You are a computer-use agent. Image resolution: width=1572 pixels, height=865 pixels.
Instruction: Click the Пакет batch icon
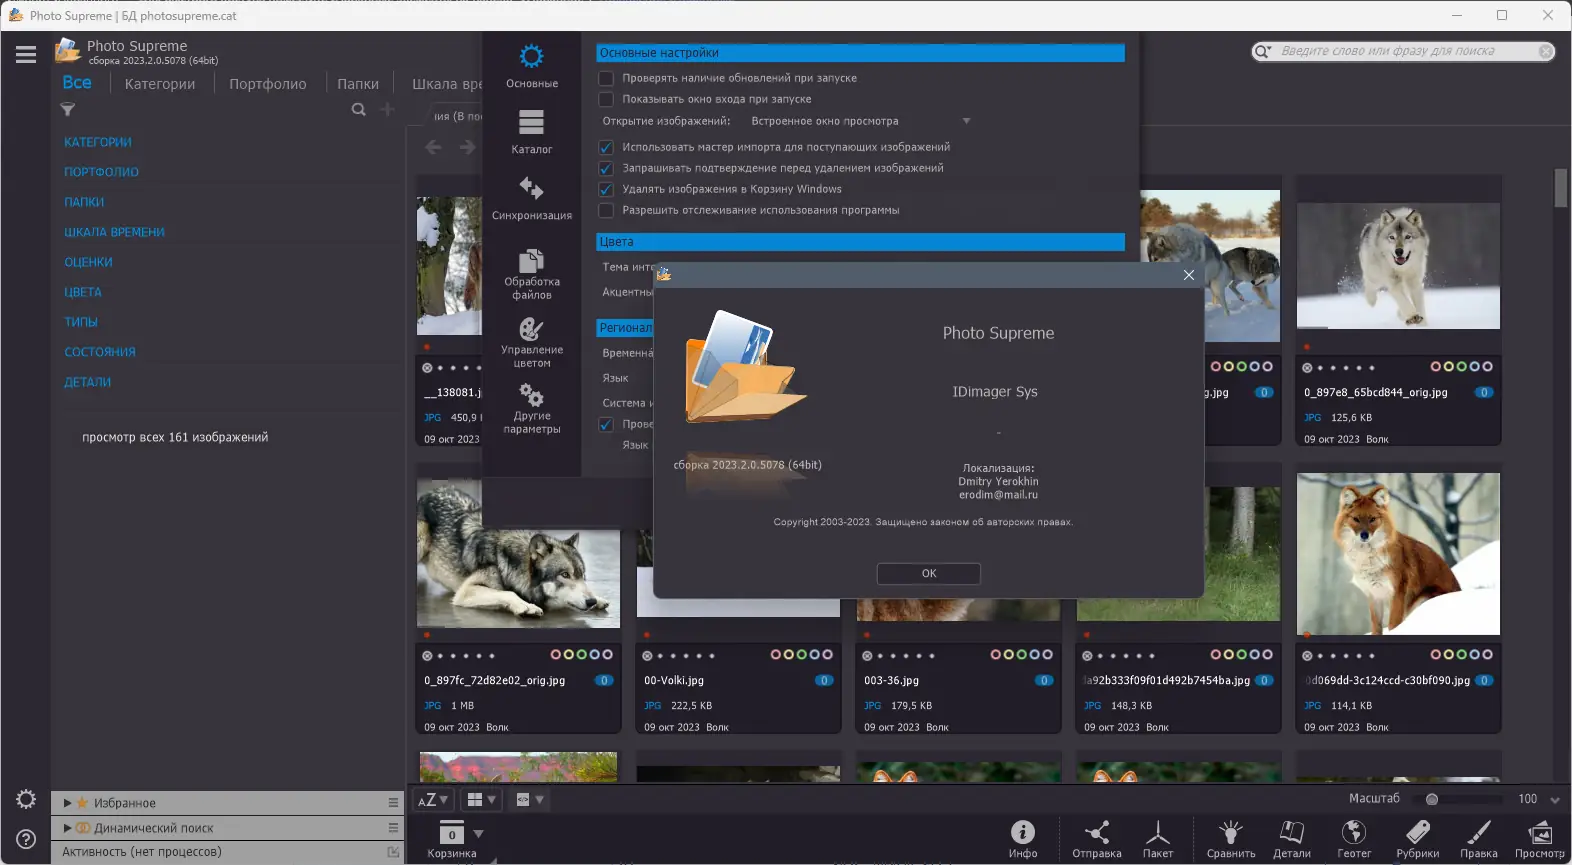click(1158, 839)
